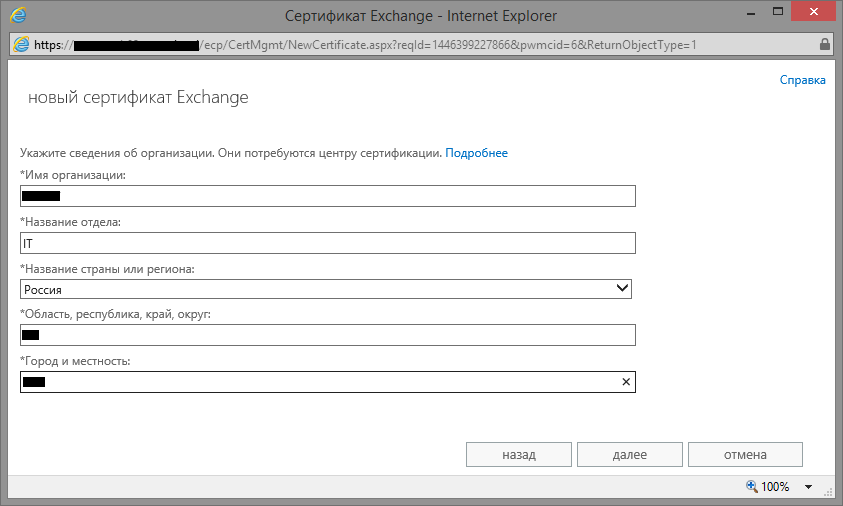Image resolution: width=843 pixels, height=506 pixels.
Task: Click the URL address bar text
Action: (x=365, y=45)
